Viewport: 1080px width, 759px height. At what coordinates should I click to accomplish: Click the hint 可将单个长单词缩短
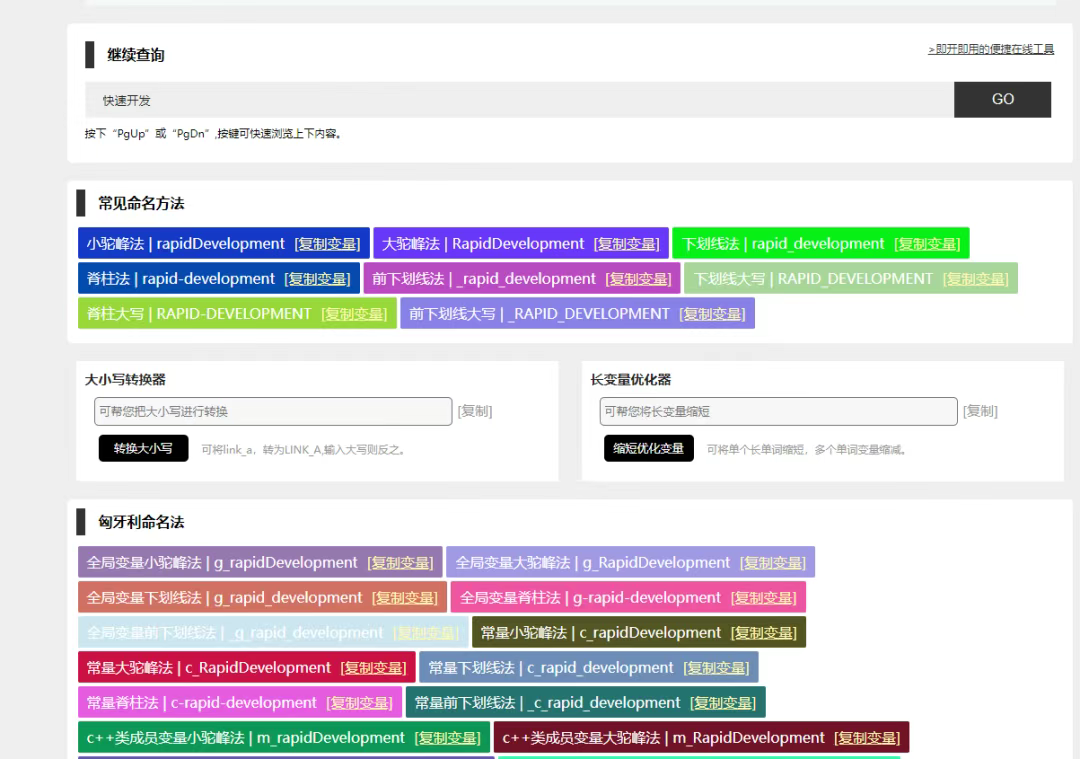point(807,450)
